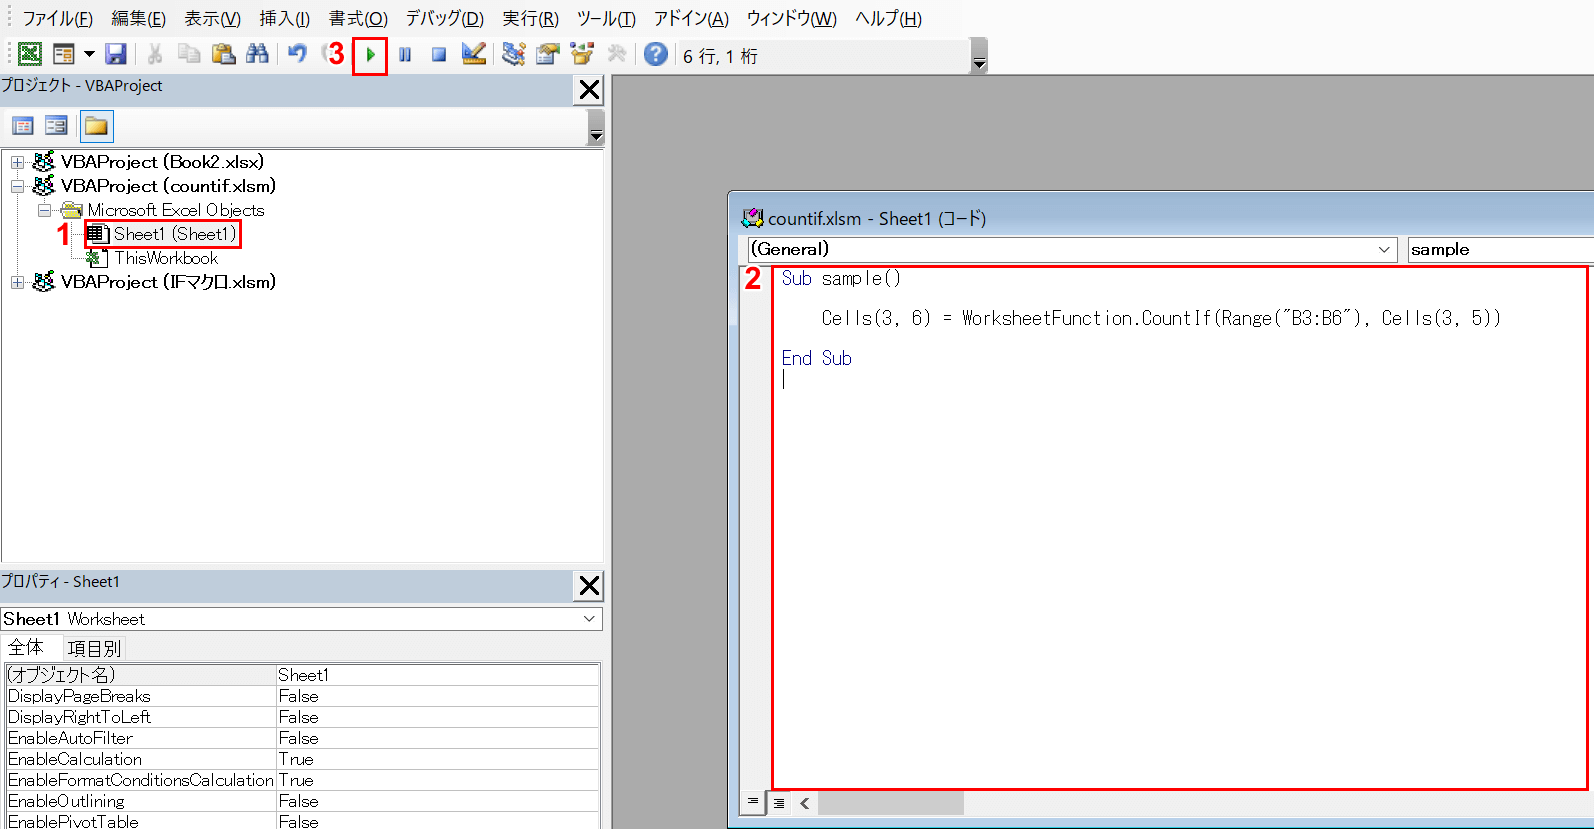Select ThisWorkbook in the project tree
This screenshot has height=829, width=1594.
click(165, 258)
